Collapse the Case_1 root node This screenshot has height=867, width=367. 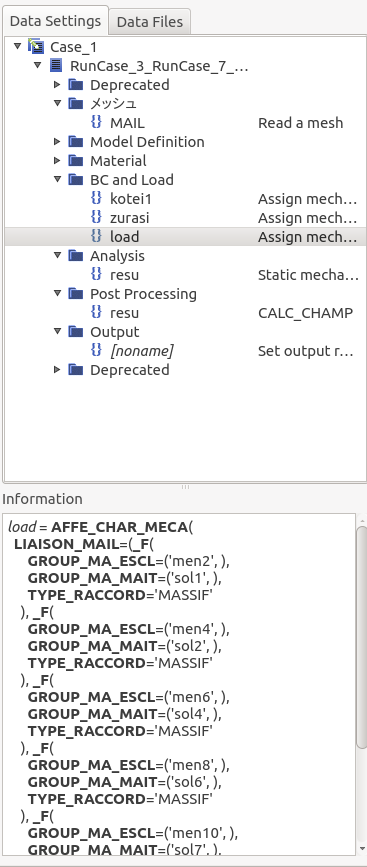tap(18, 46)
